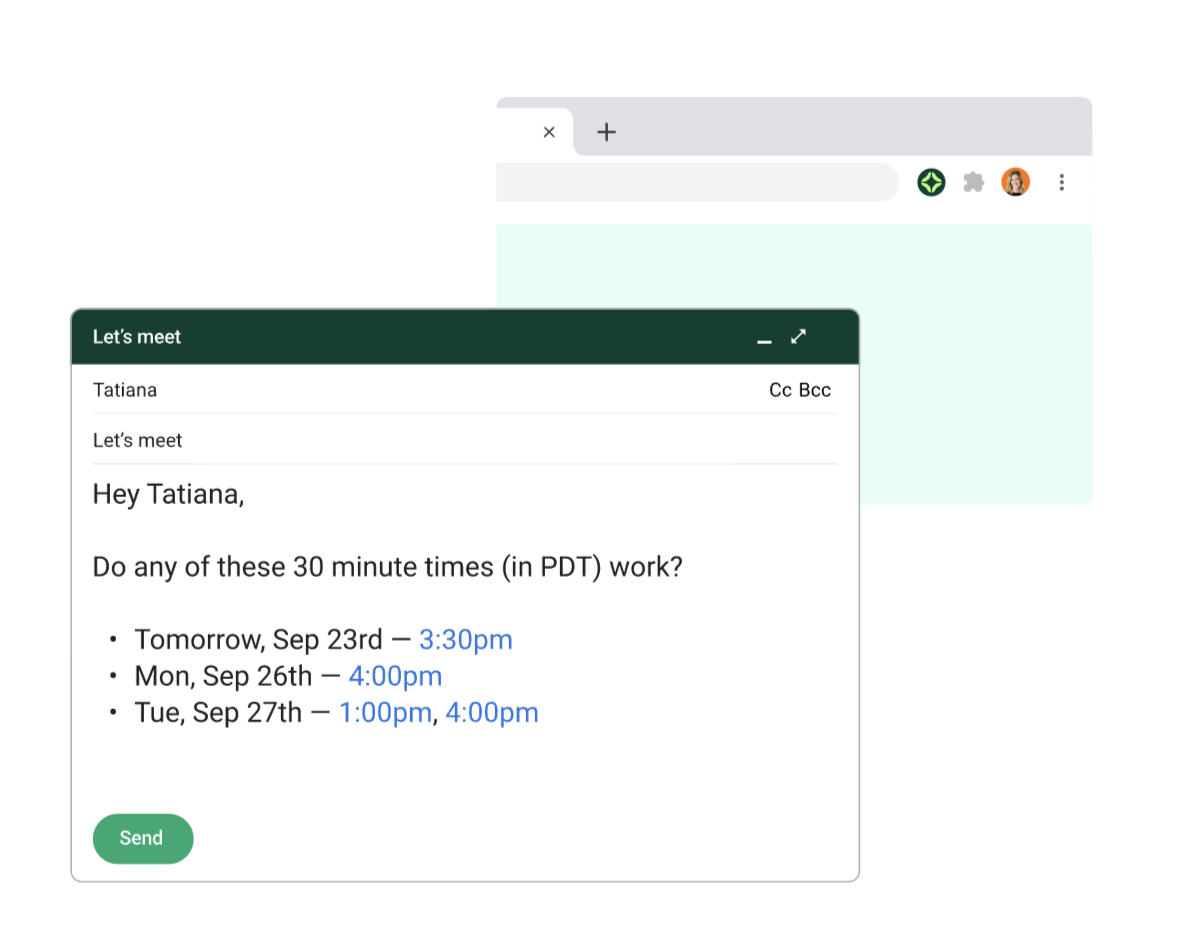
Task: Click the Tue Sep 27th 4:00pm link
Action: pyautogui.click(x=491, y=713)
